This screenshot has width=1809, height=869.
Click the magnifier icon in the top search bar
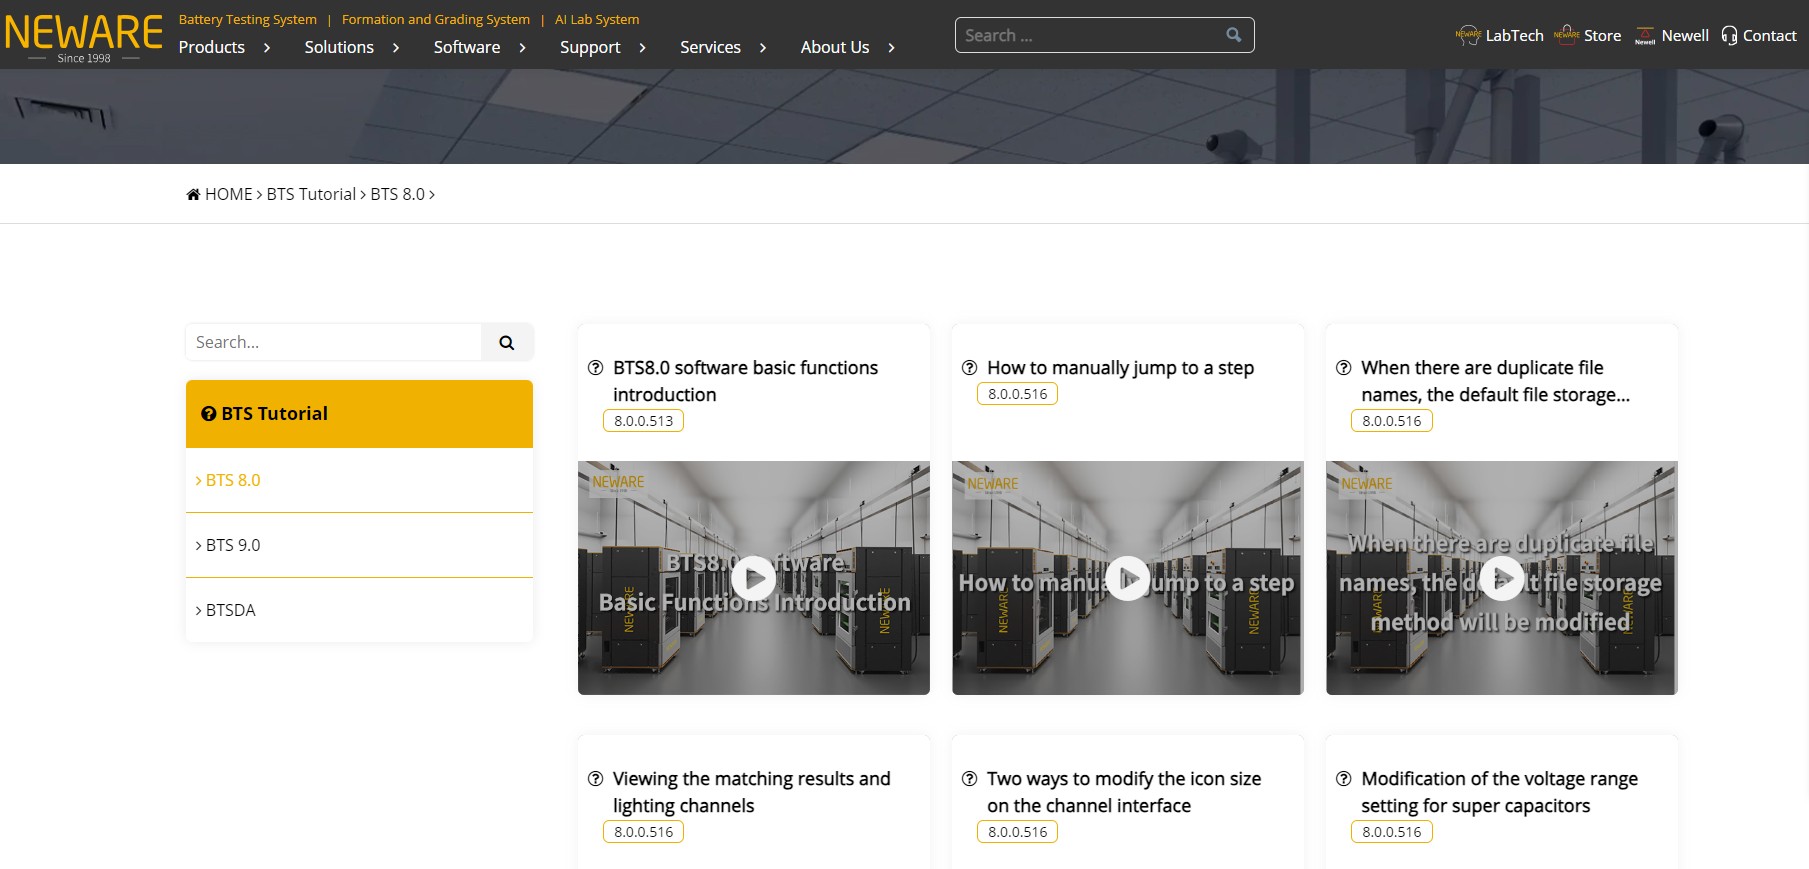pos(1234,35)
